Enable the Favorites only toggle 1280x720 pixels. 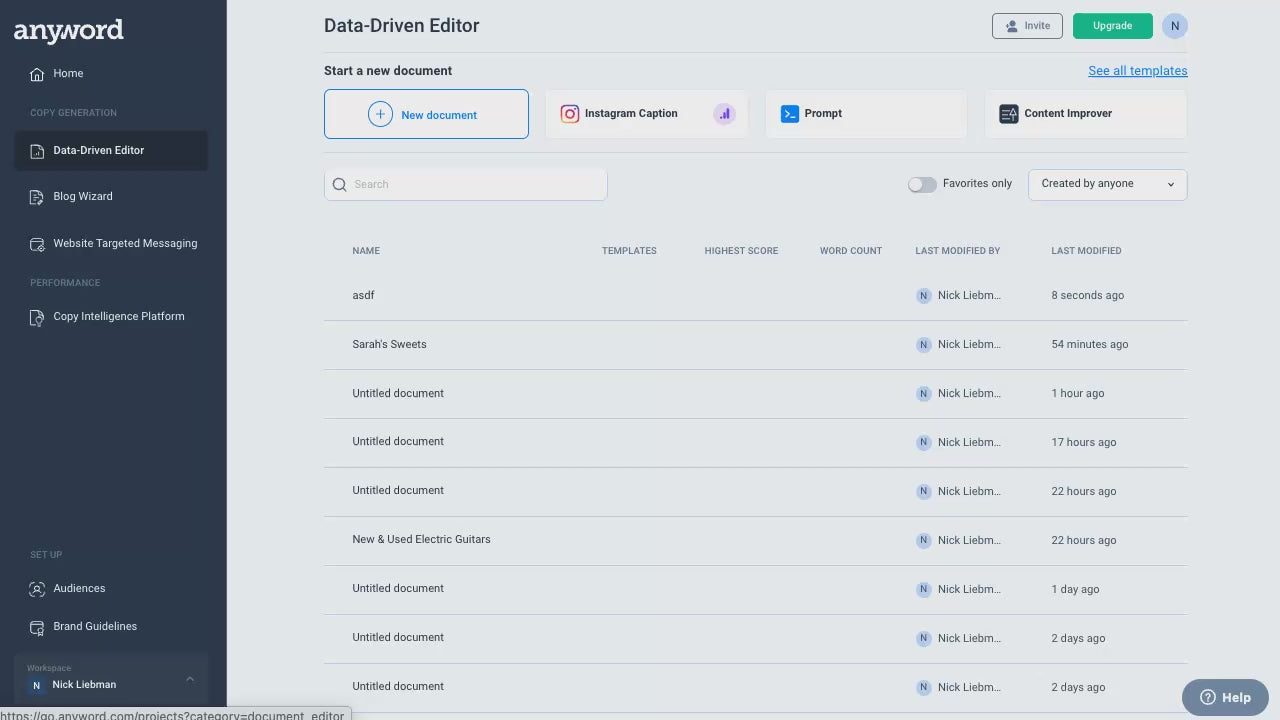coord(922,184)
